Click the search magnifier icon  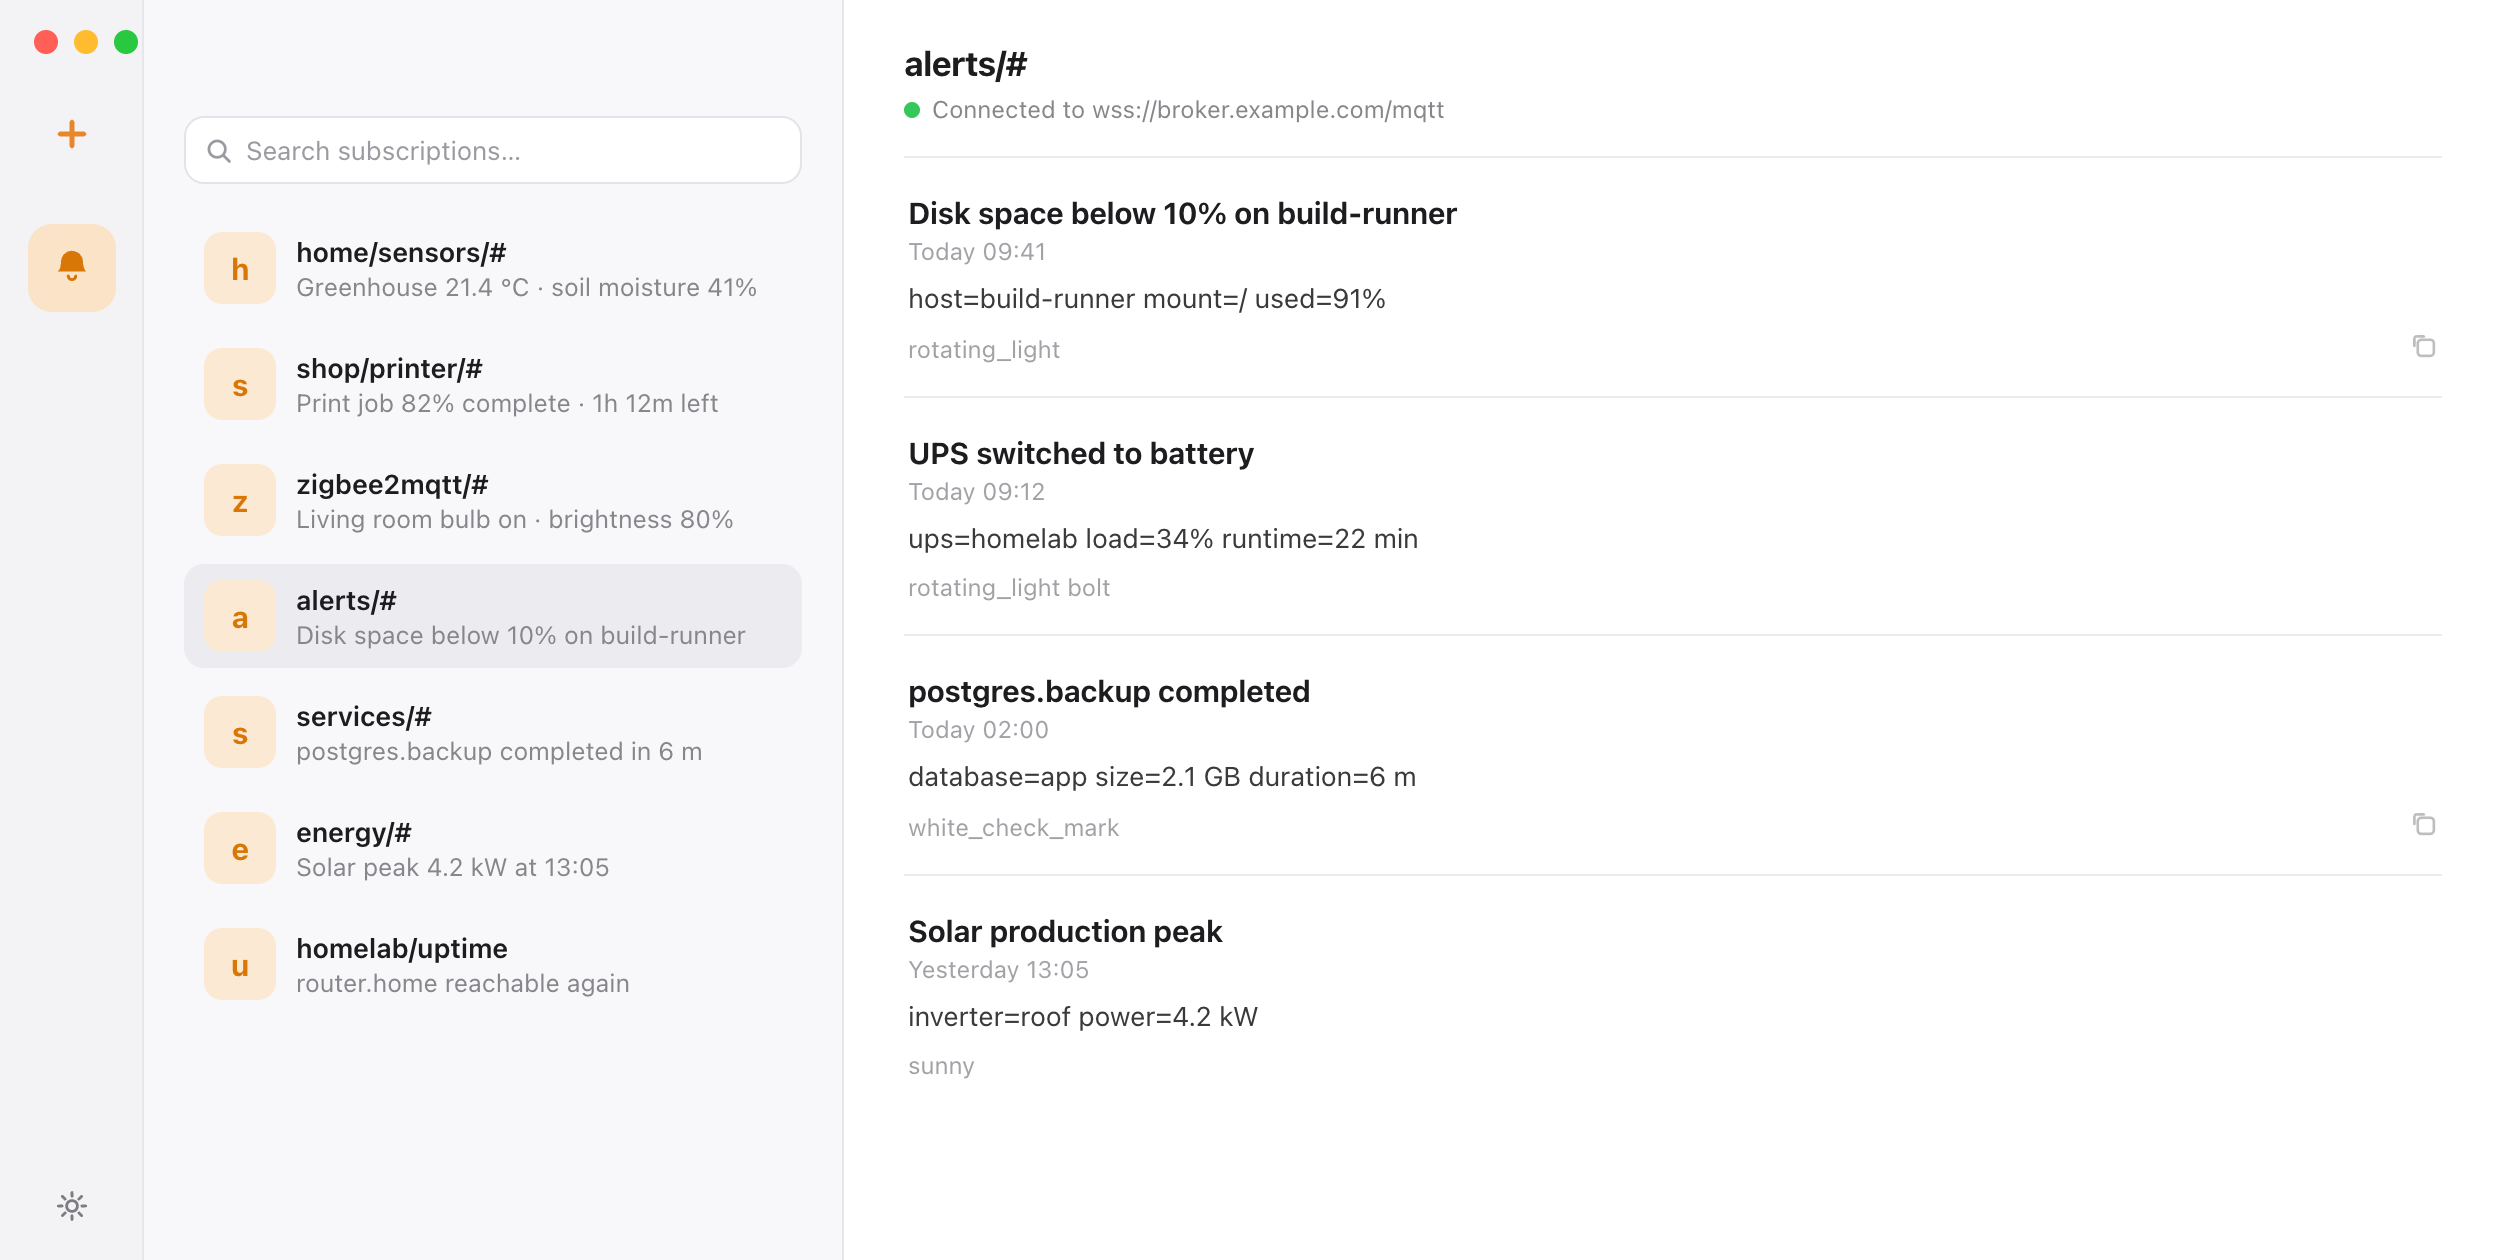pyautogui.click(x=218, y=151)
